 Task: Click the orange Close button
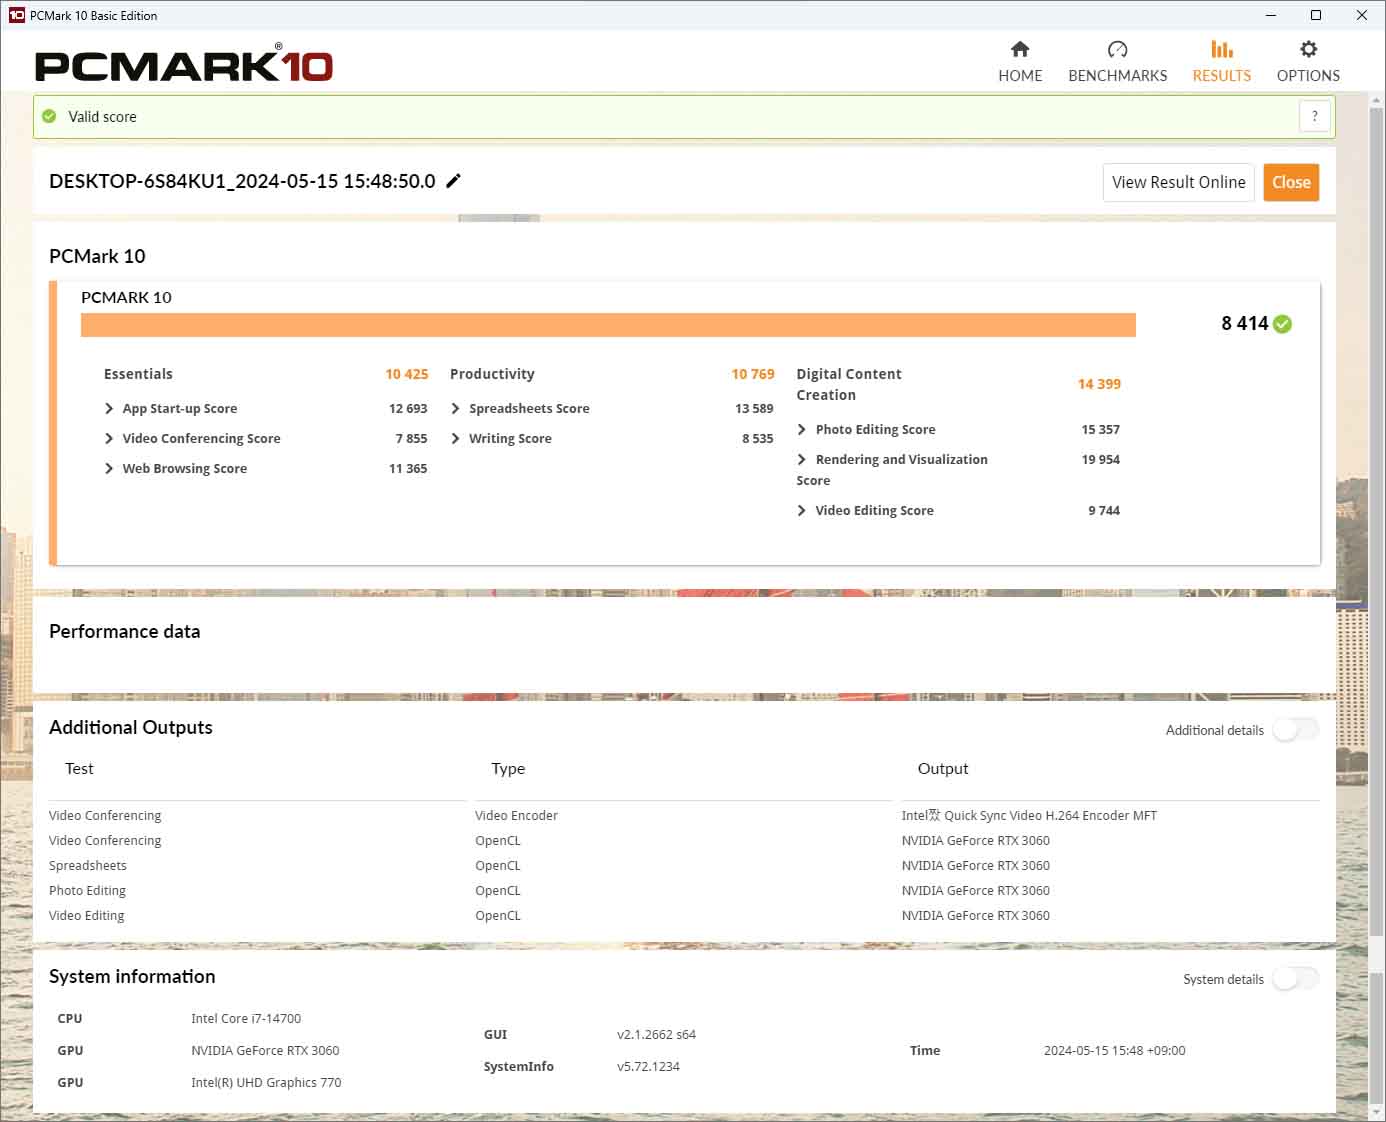point(1291,182)
